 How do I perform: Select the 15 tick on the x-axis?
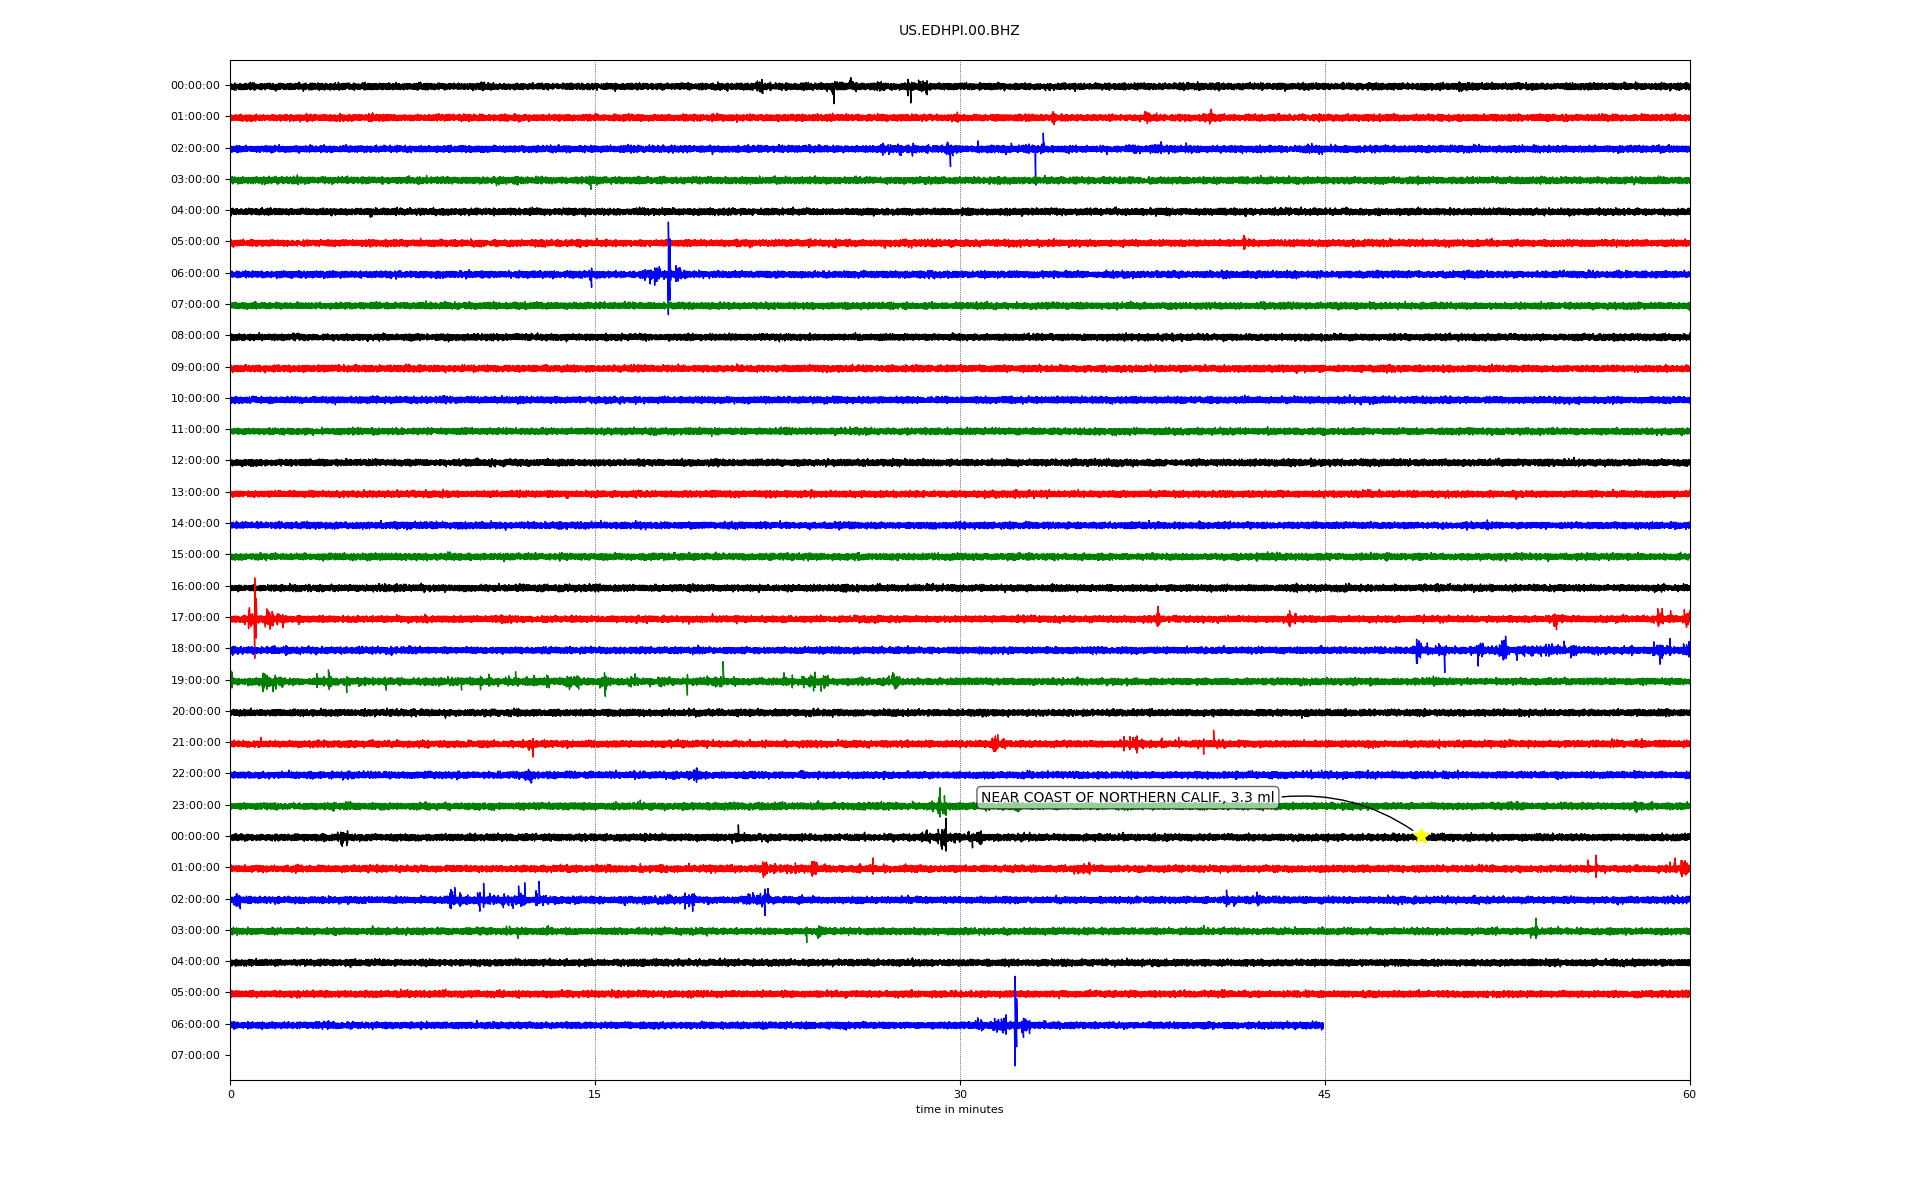pos(595,1094)
